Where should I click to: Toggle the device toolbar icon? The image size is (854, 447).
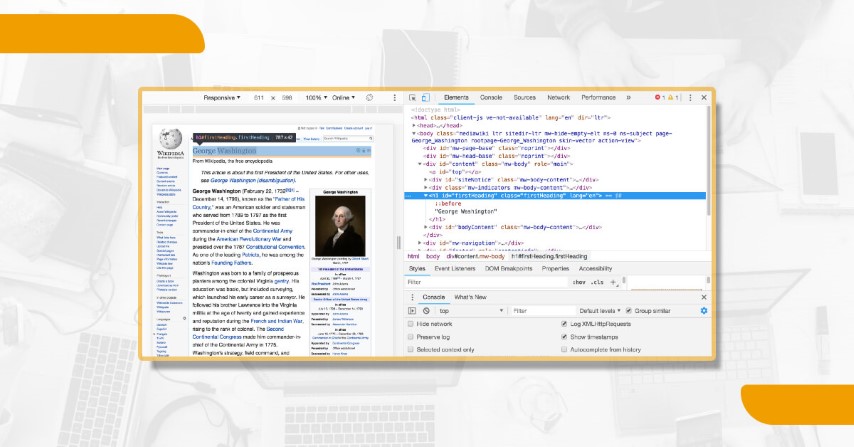pyautogui.click(x=425, y=98)
